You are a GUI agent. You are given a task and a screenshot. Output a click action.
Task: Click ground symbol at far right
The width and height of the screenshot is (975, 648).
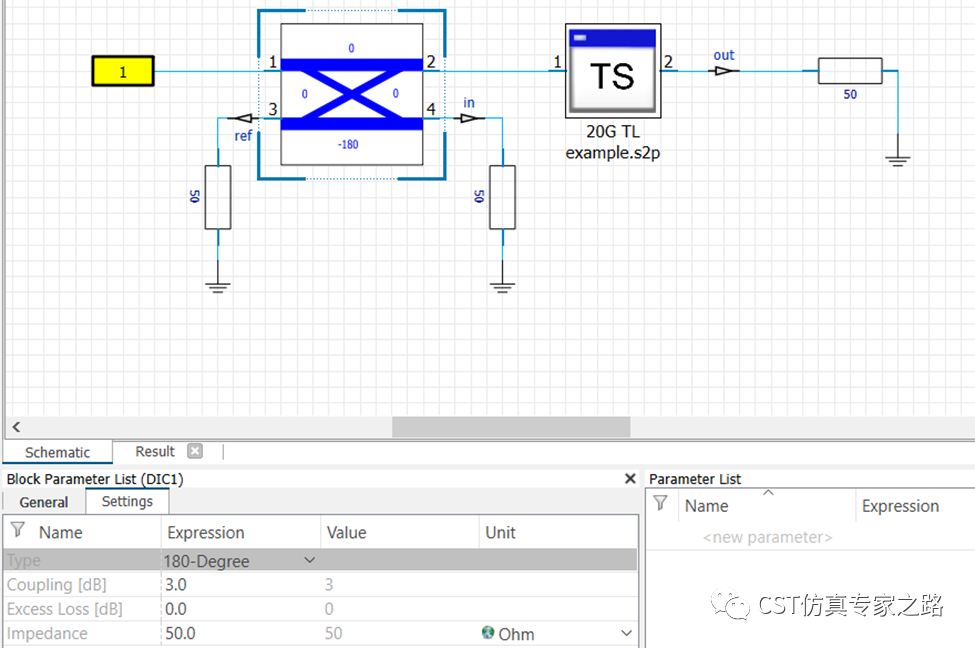pos(897,160)
